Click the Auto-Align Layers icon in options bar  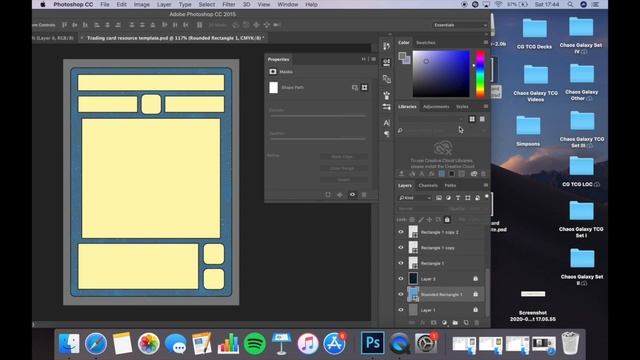click(x=200, y=25)
